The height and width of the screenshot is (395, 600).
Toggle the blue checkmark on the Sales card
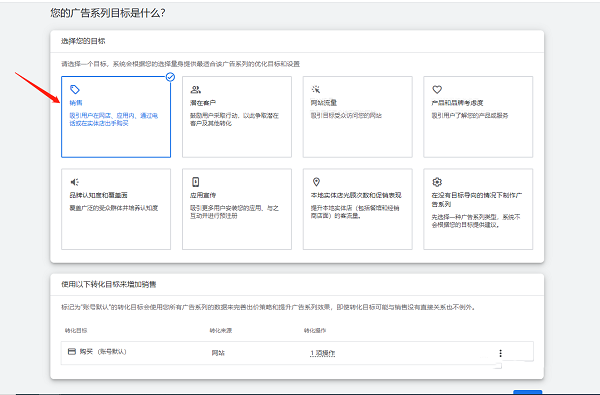click(170, 77)
